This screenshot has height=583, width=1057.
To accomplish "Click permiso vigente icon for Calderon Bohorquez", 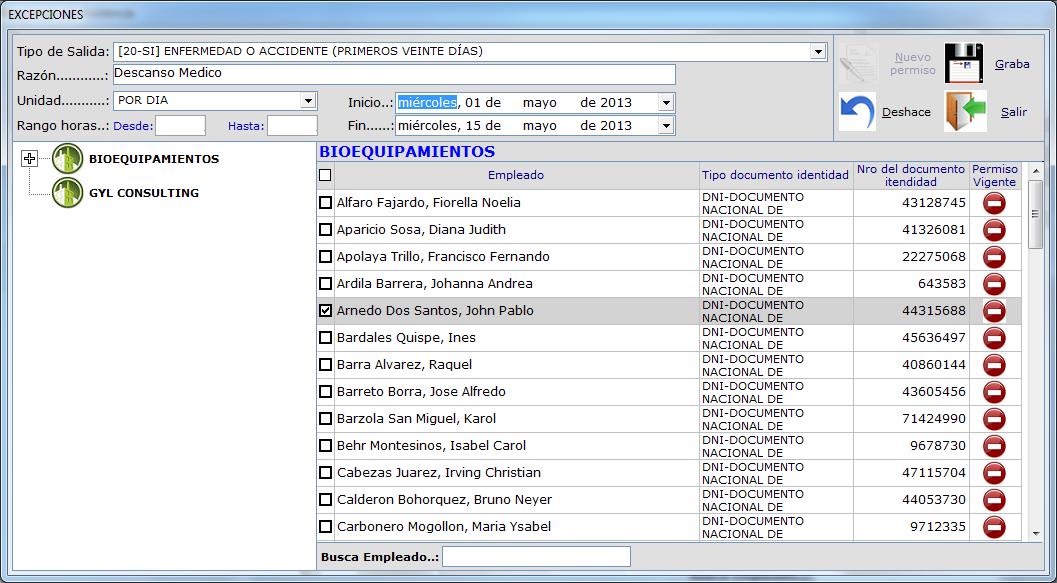I will pyautogui.click(x=994, y=499).
